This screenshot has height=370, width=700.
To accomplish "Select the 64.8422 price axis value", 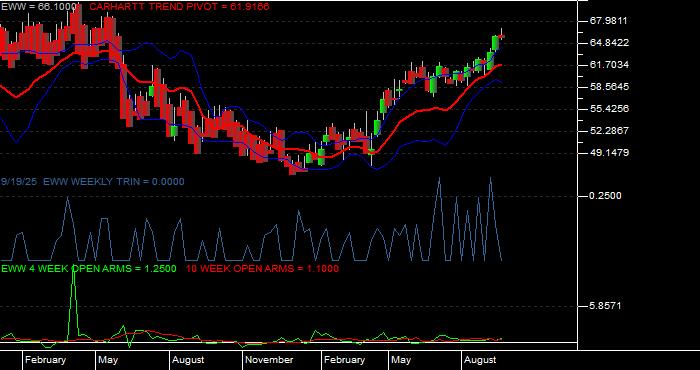I will 608,43.
